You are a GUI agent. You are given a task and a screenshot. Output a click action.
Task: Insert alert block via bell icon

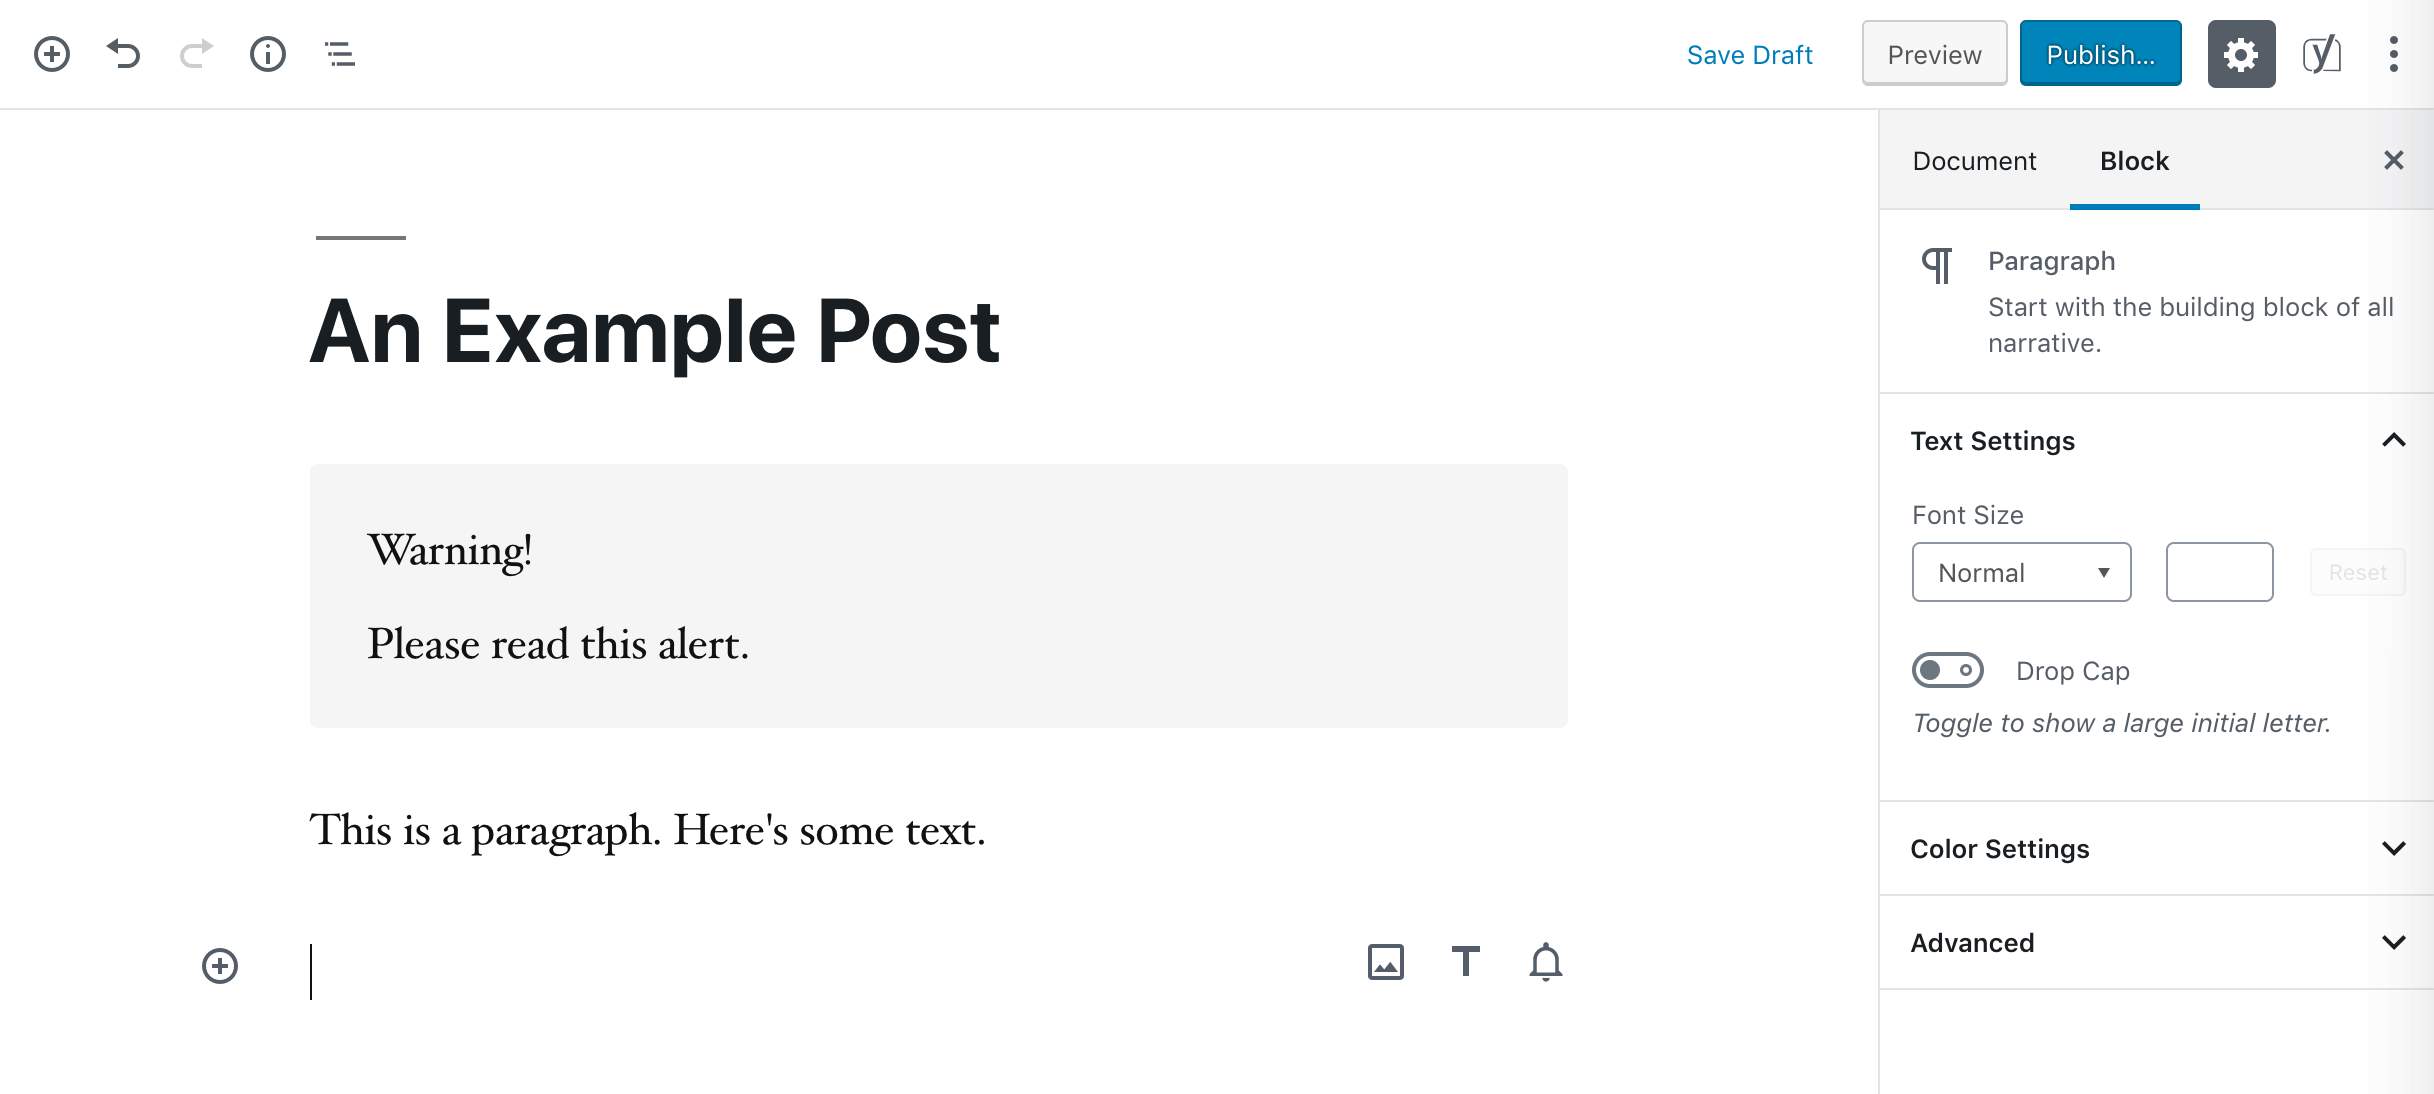coord(1545,962)
